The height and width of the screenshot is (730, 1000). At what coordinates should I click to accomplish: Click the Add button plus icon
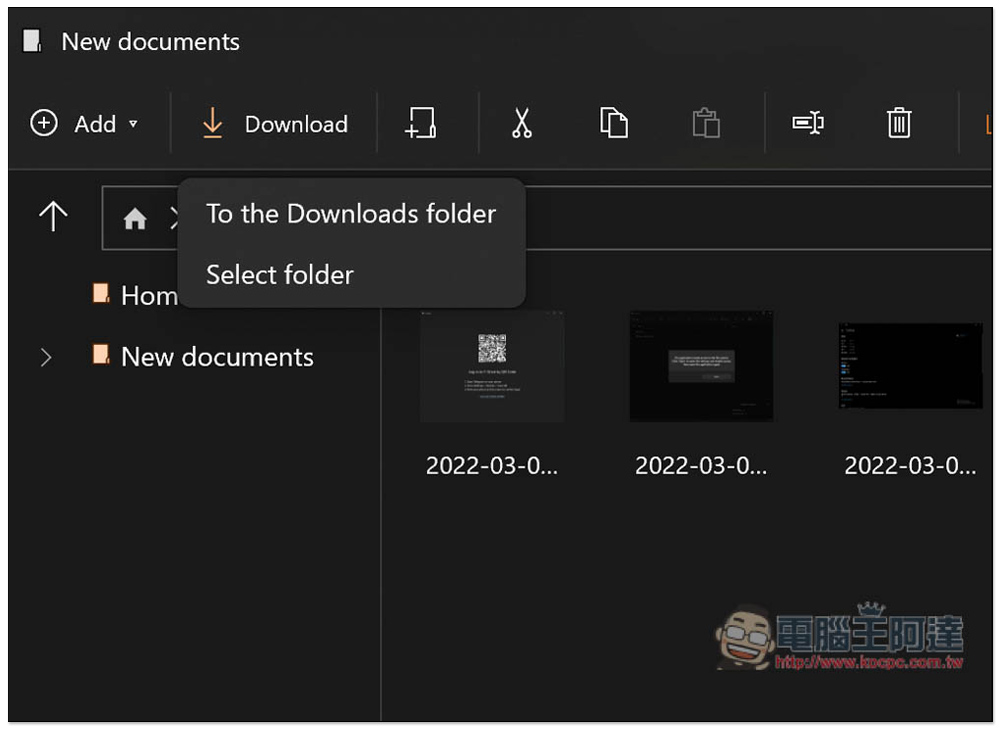(x=44, y=123)
